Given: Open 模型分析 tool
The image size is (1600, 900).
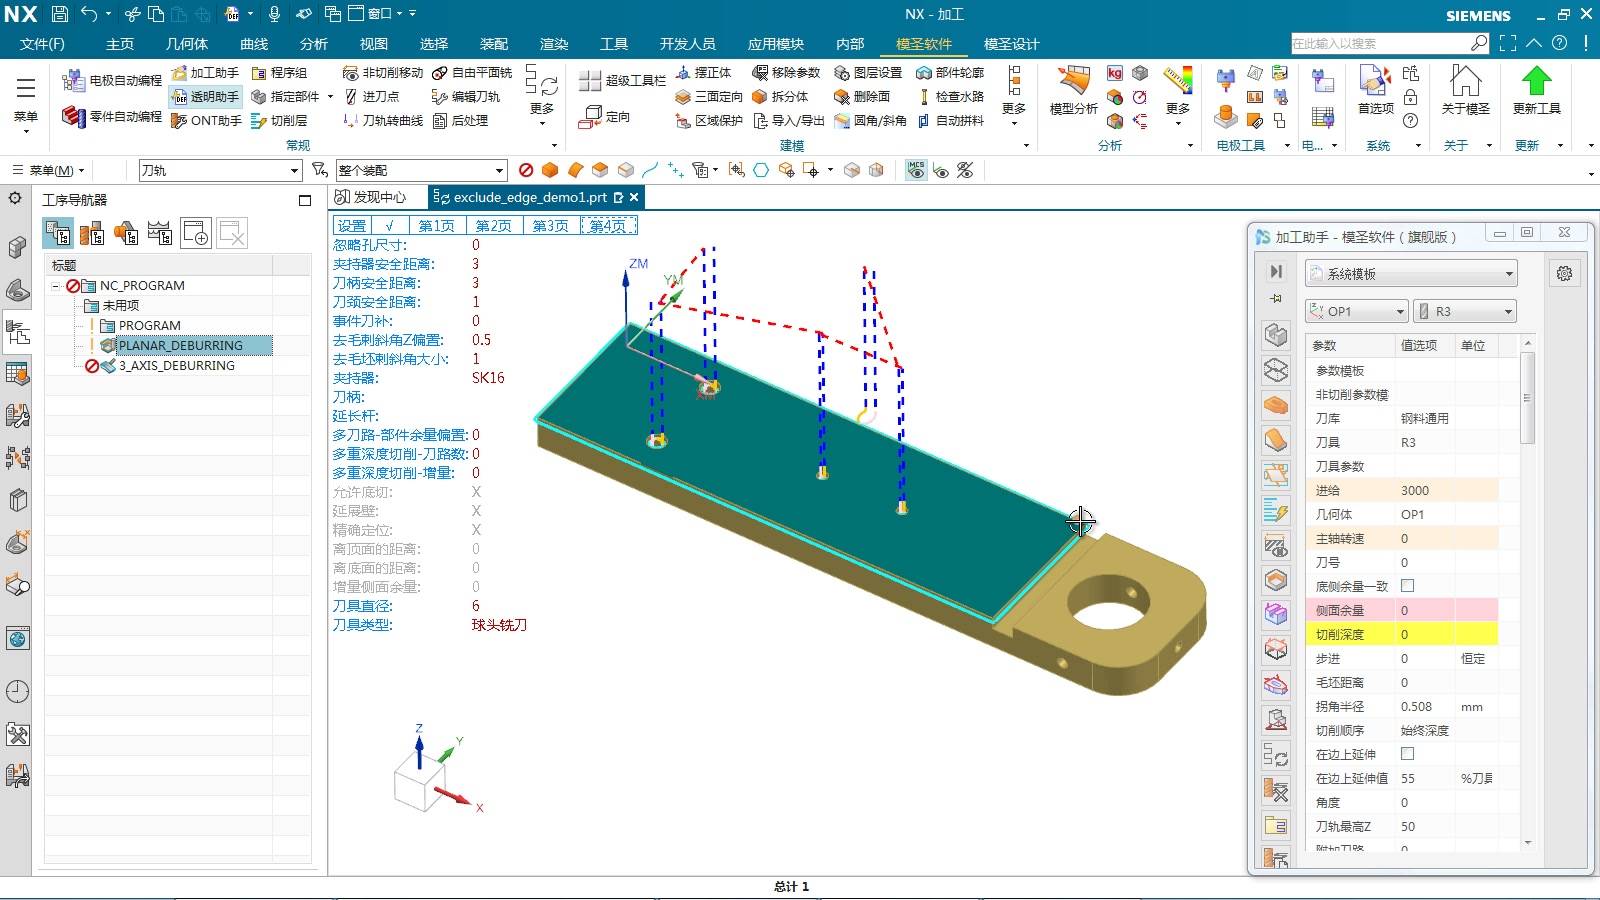Looking at the screenshot, I should [1073, 91].
